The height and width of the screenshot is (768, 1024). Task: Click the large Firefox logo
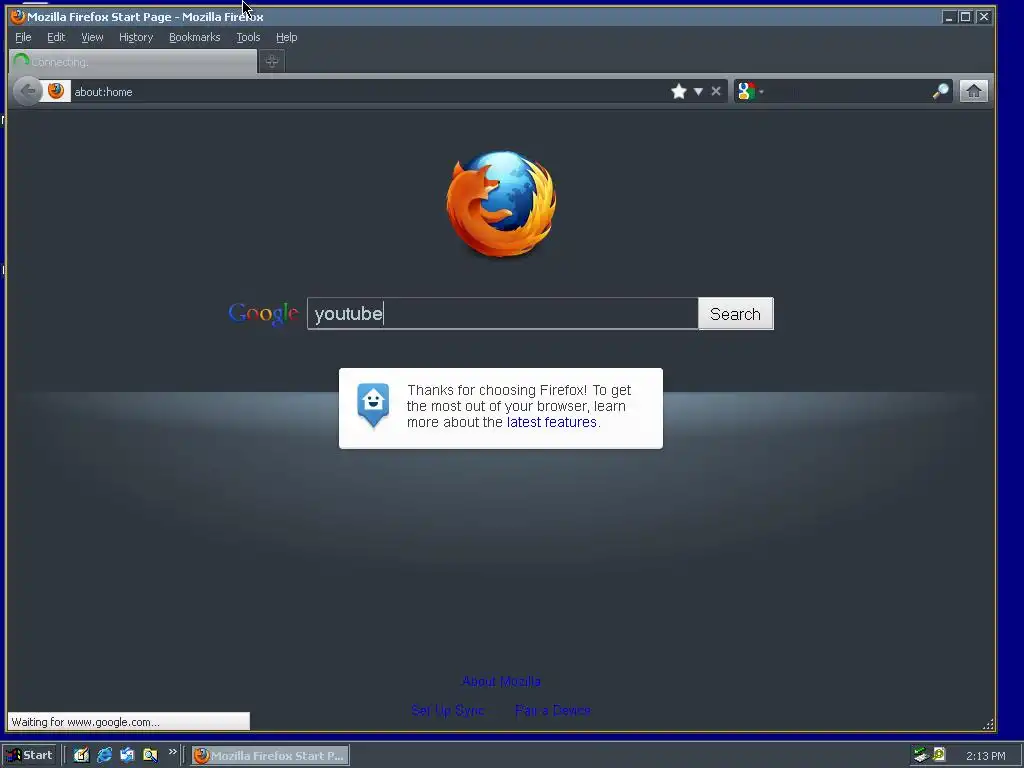[x=502, y=204]
